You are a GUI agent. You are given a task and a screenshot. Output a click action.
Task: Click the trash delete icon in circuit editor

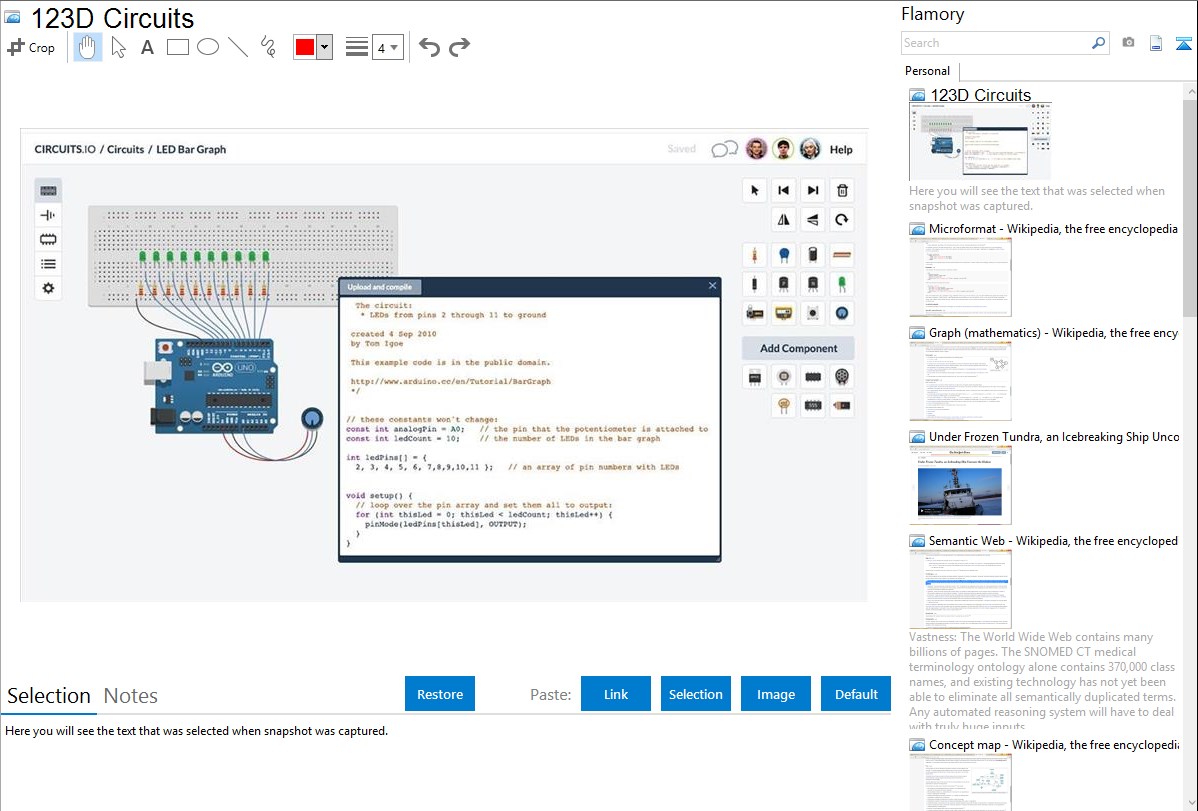842,190
